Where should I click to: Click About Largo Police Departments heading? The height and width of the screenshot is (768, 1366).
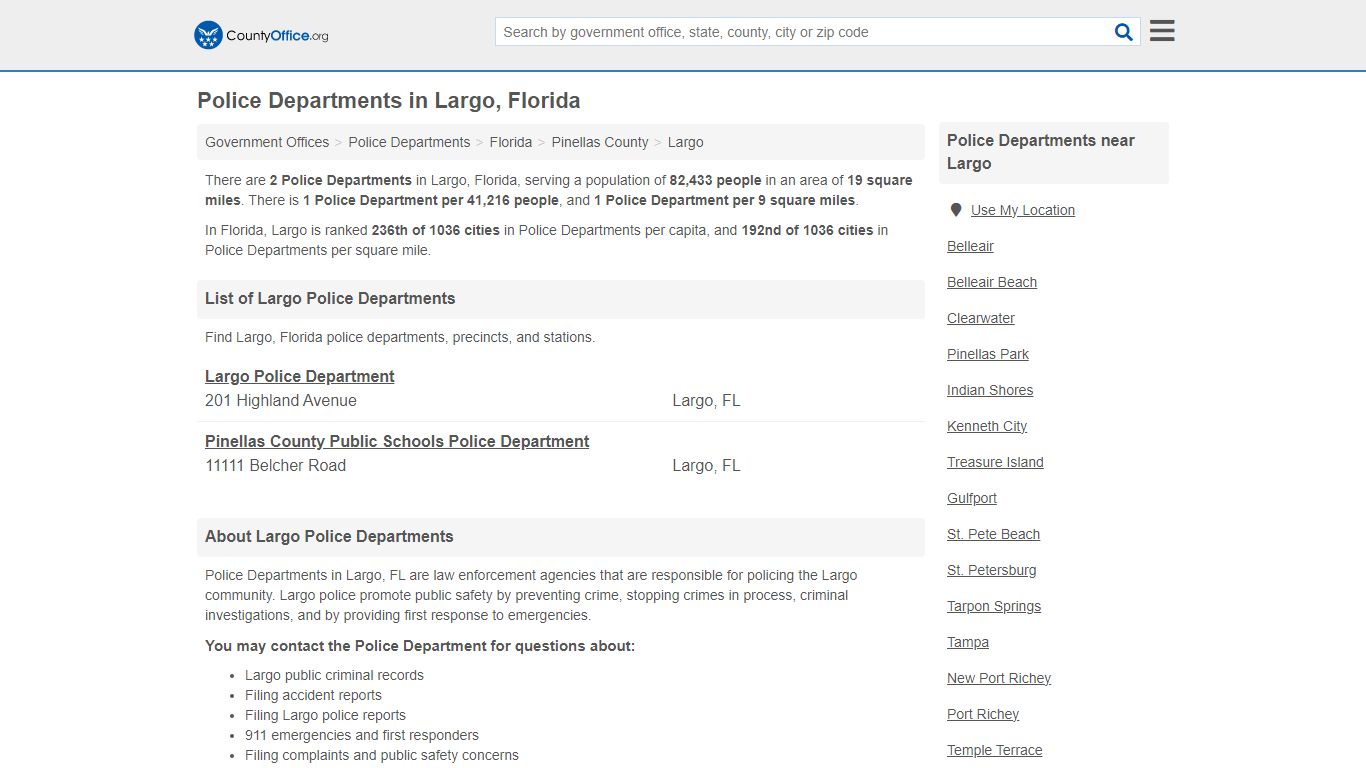point(329,536)
